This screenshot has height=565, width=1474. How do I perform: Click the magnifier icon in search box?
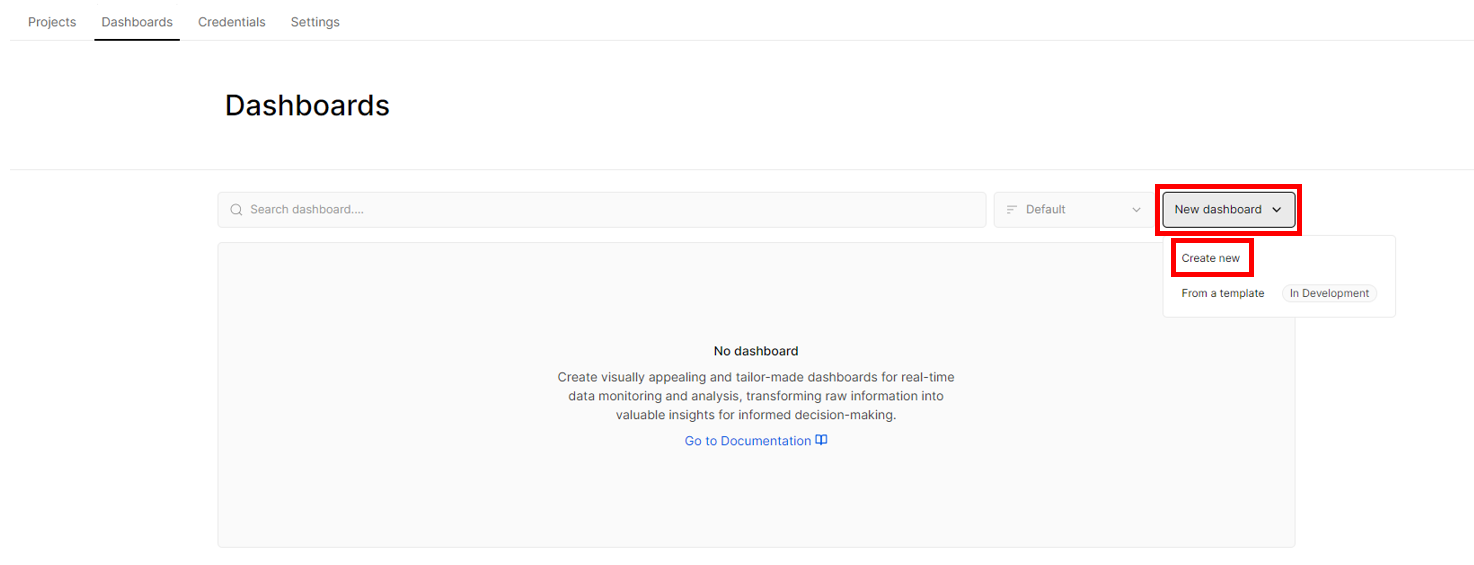[x=237, y=210]
